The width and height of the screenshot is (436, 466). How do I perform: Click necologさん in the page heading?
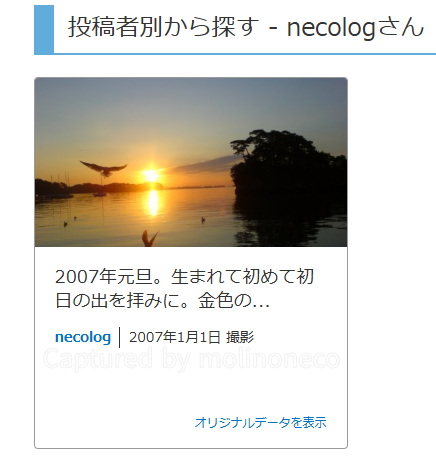(x=355, y=28)
